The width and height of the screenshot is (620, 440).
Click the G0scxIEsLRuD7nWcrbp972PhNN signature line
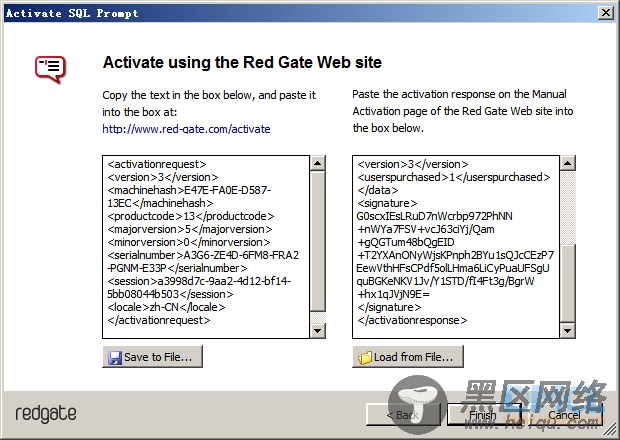click(434, 216)
